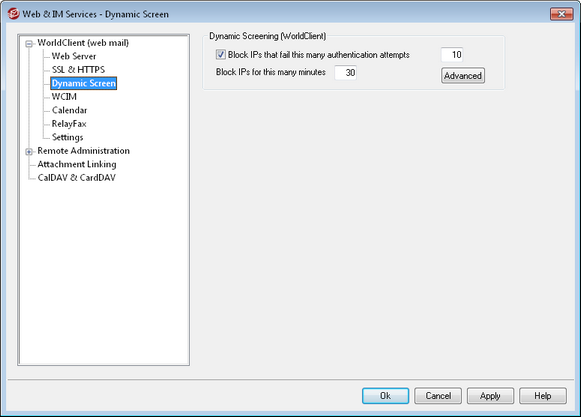Open SSL & HTTPS settings page
The height and width of the screenshot is (417, 581).
click(x=78, y=70)
